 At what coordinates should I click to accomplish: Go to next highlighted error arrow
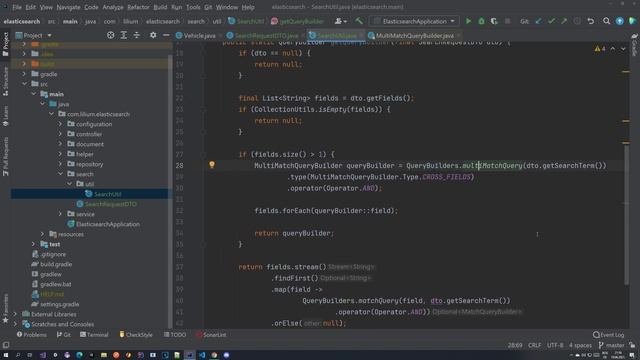(x=623, y=49)
